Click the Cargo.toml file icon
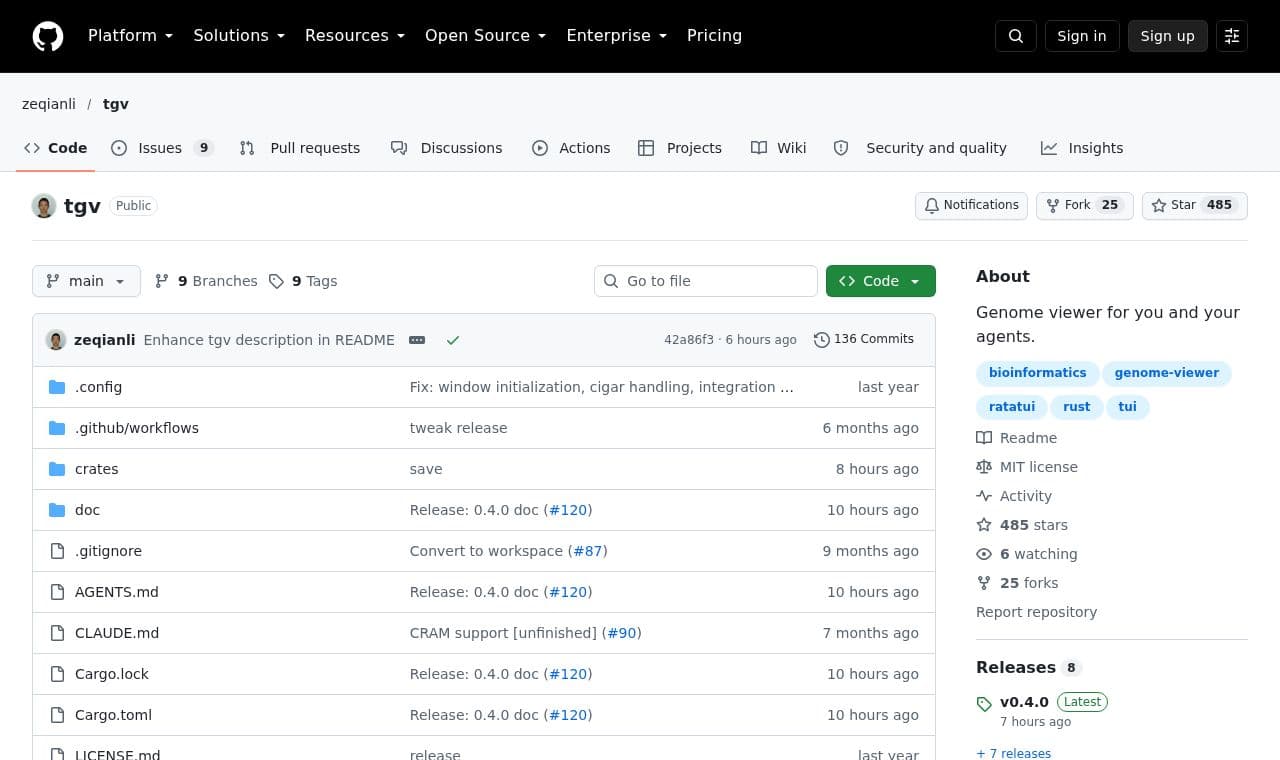The height and width of the screenshot is (760, 1280). [57, 715]
